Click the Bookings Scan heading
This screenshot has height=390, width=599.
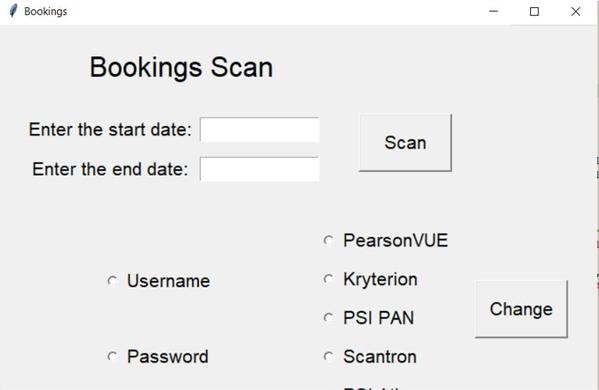point(181,67)
